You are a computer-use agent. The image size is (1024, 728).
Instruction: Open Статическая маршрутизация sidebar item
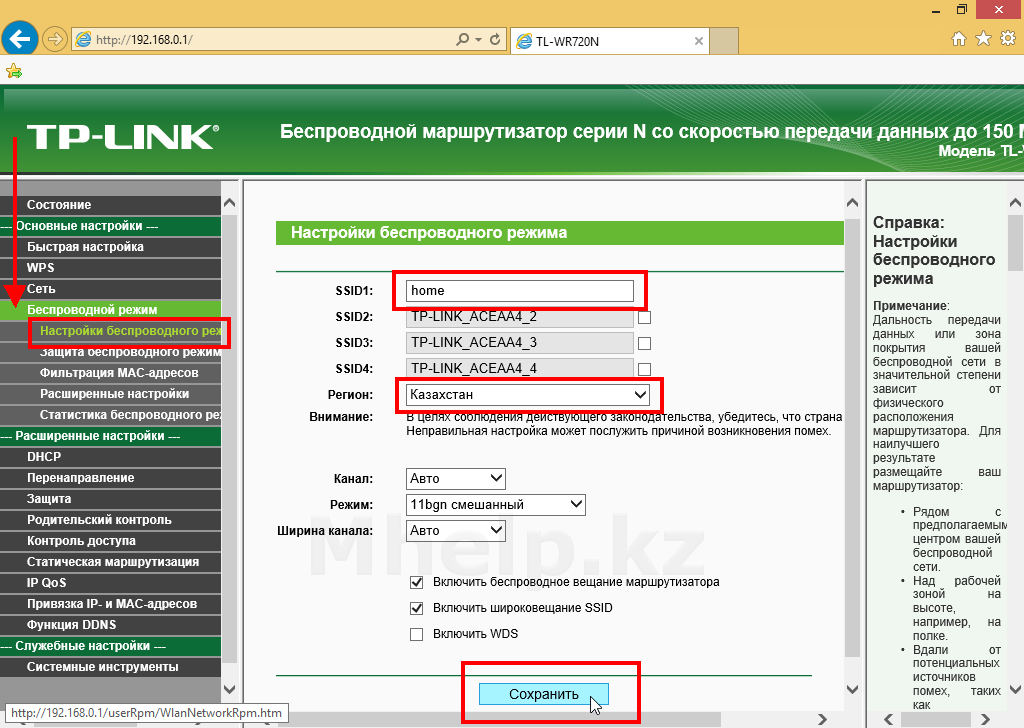tap(110, 562)
